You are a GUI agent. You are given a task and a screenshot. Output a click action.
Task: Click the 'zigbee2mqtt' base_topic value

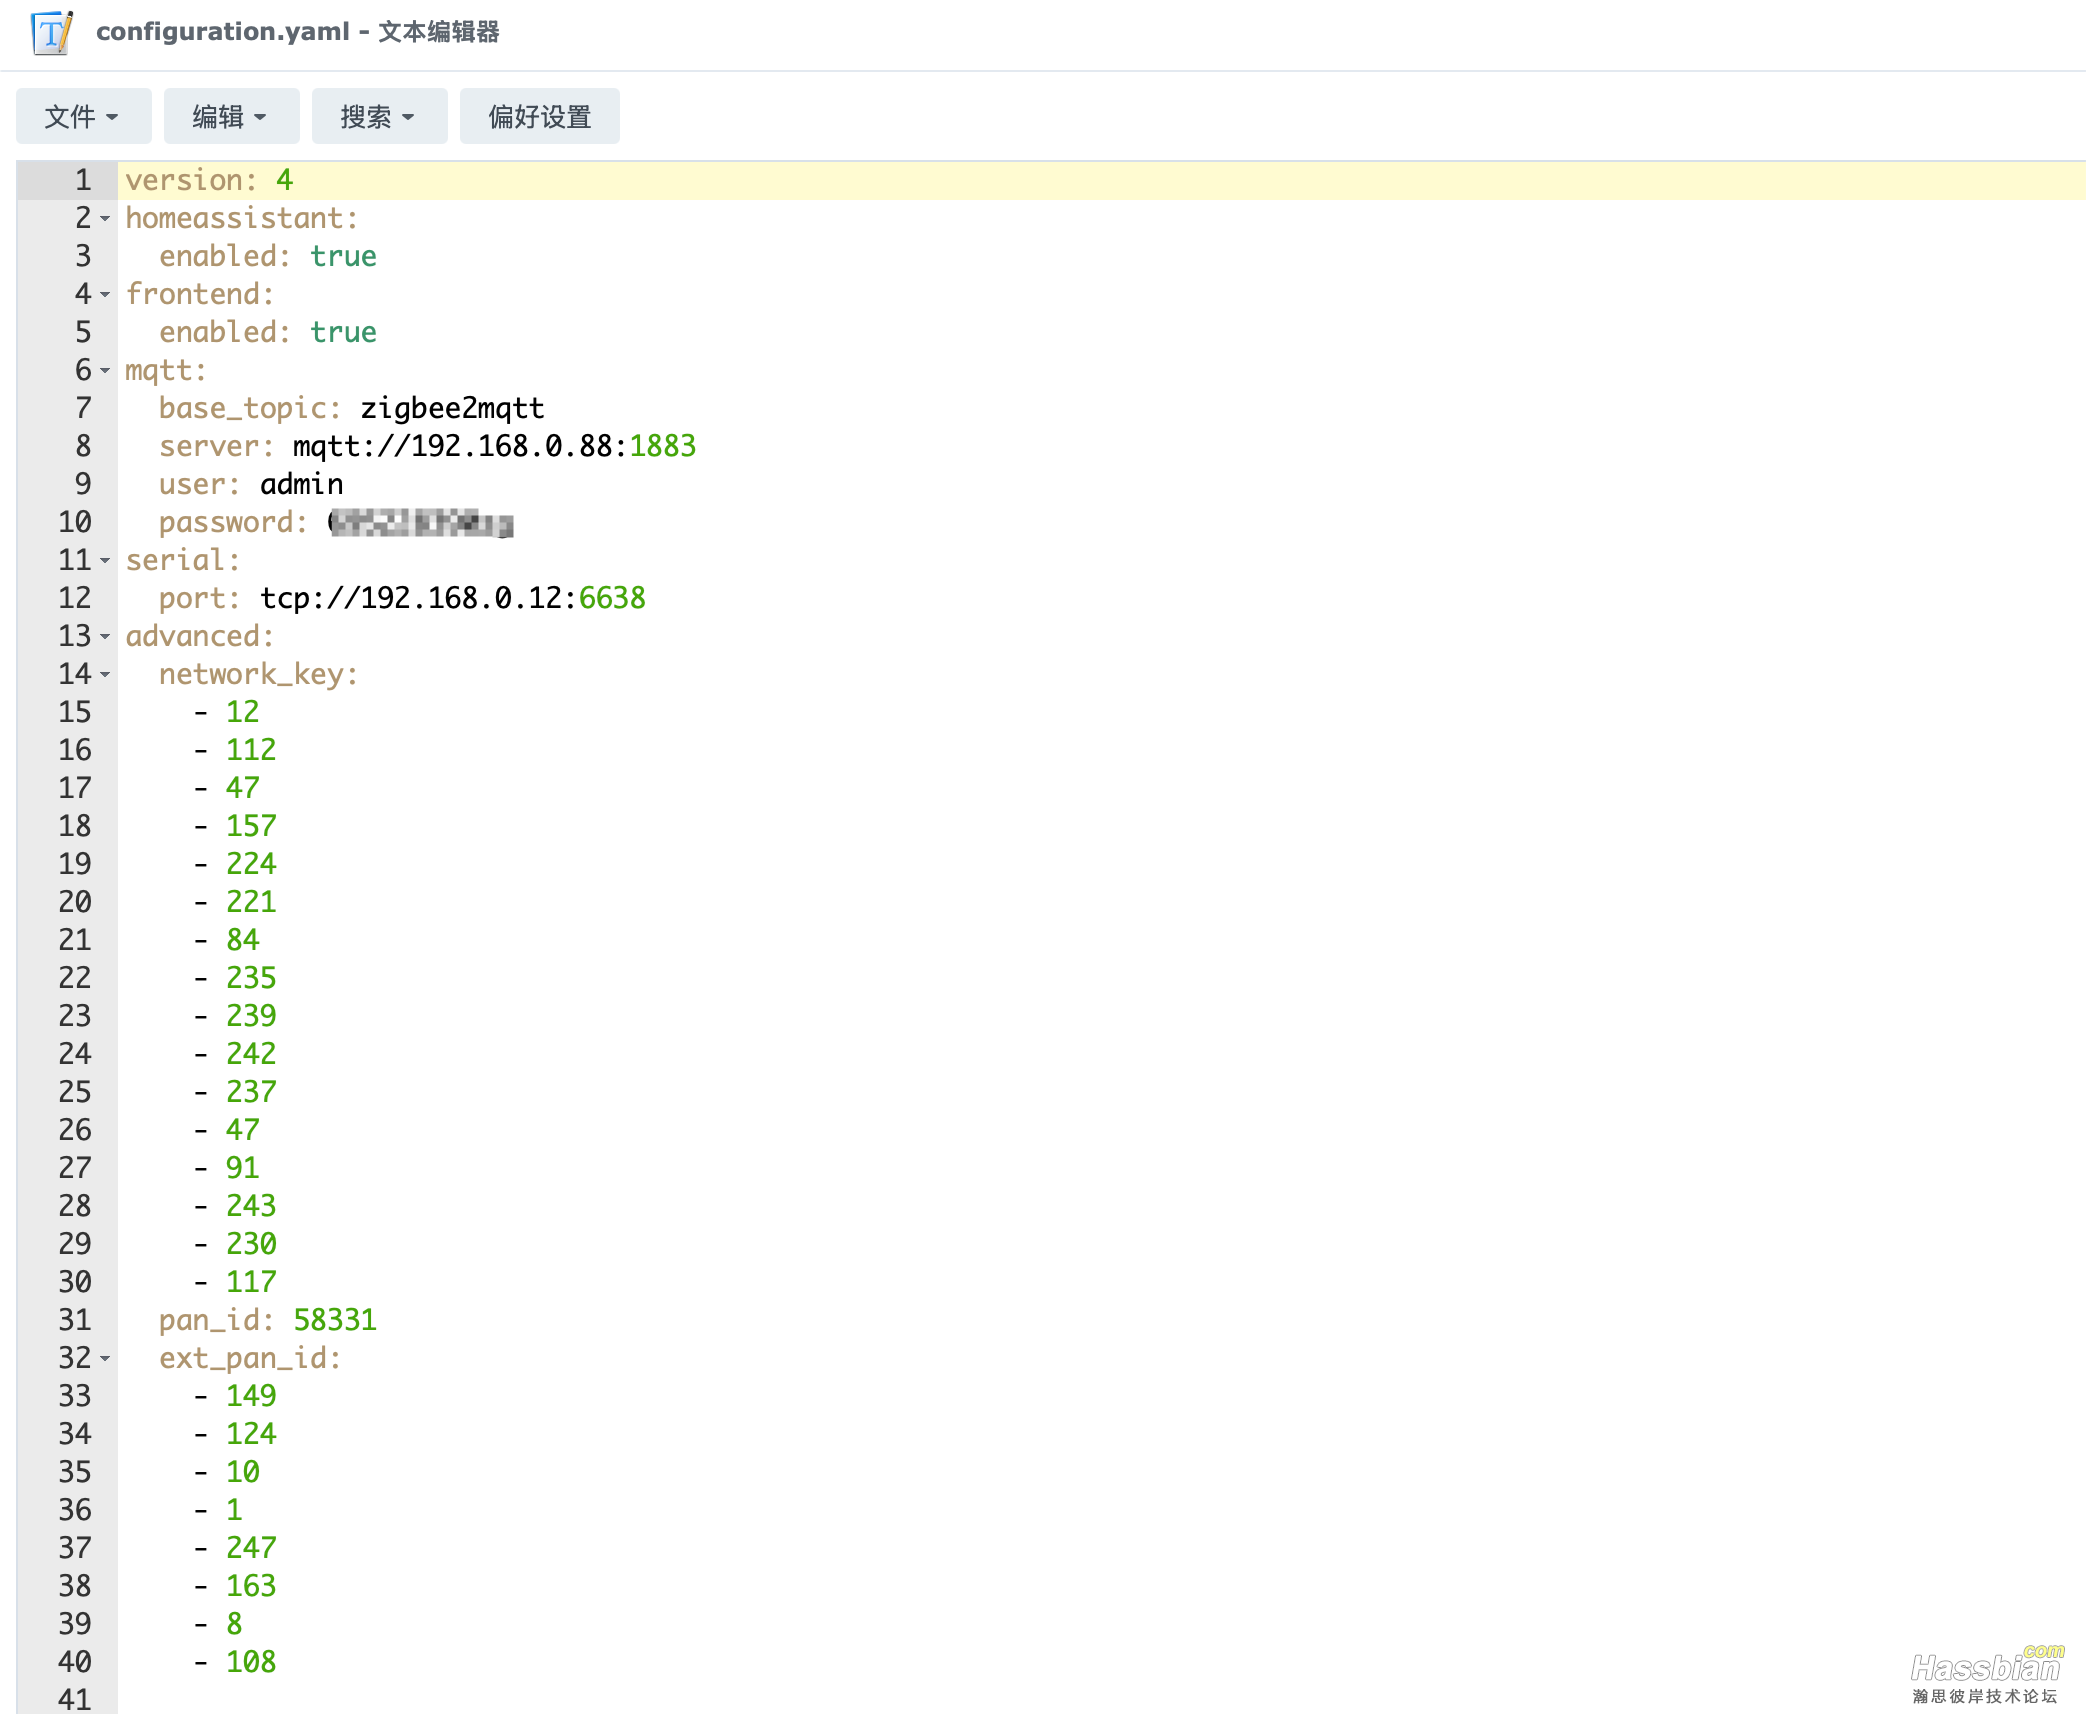pos(452,409)
